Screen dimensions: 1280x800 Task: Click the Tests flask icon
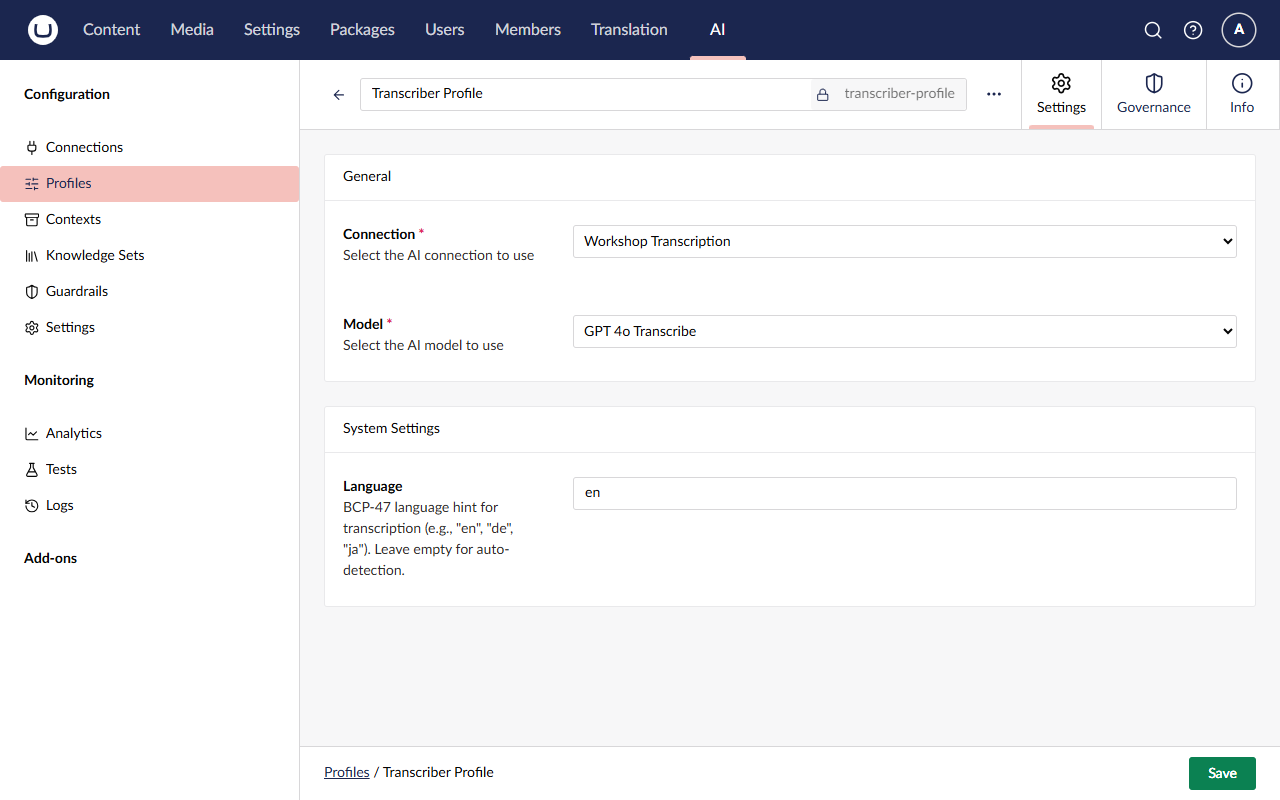32,469
